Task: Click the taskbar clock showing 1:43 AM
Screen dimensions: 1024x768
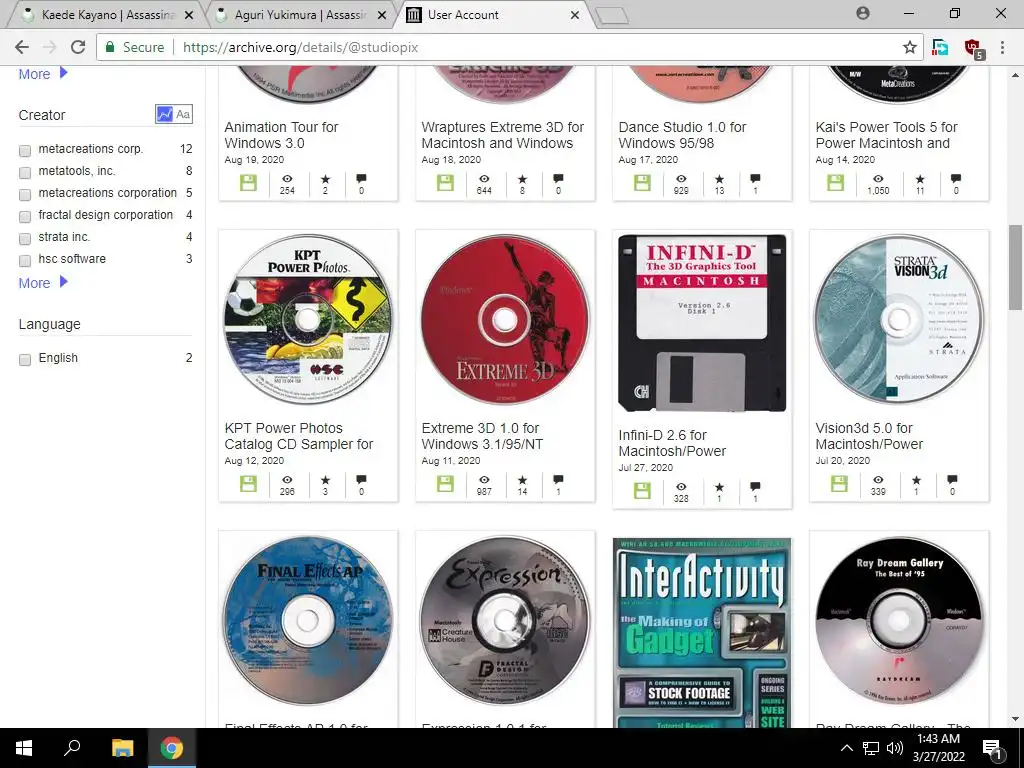Action: [938, 748]
